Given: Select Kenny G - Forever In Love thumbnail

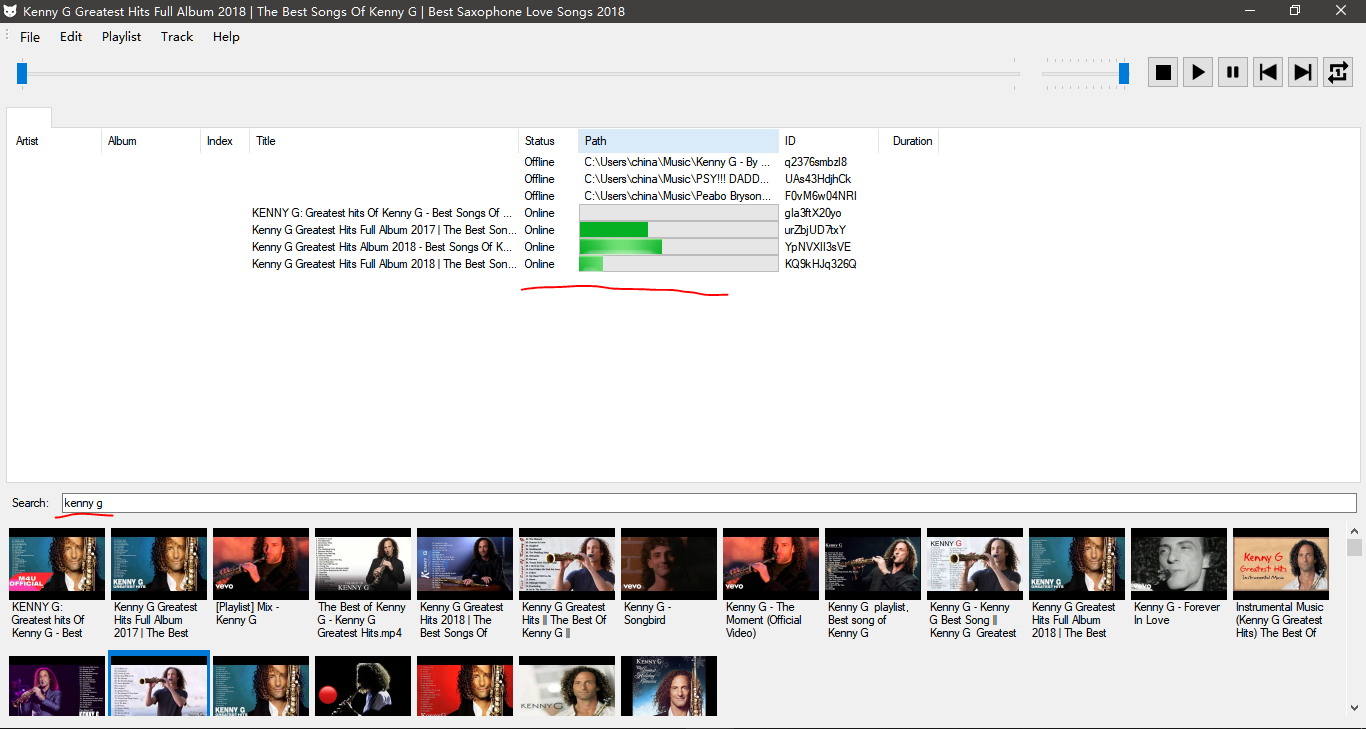Looking at the screenshot, I should point(1179,563).
